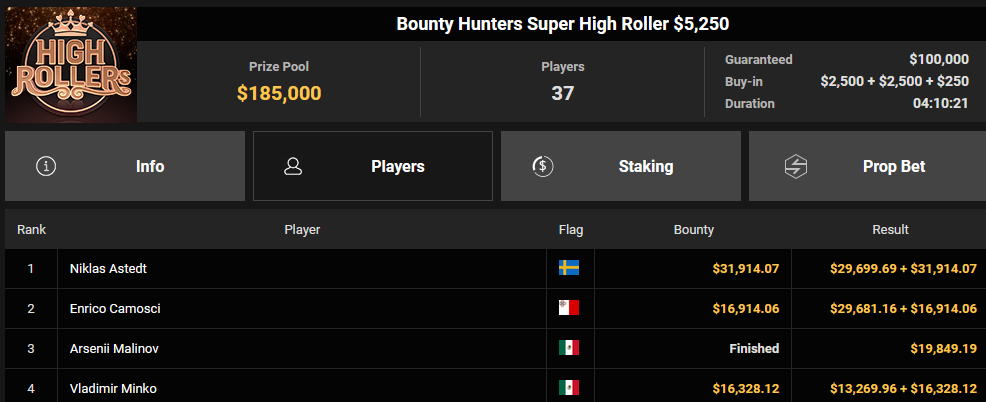Click the Mexican flag for Vladimir Minko
Image resolution: width=986 pixels, height=402 pixels.
pos(568,388)
